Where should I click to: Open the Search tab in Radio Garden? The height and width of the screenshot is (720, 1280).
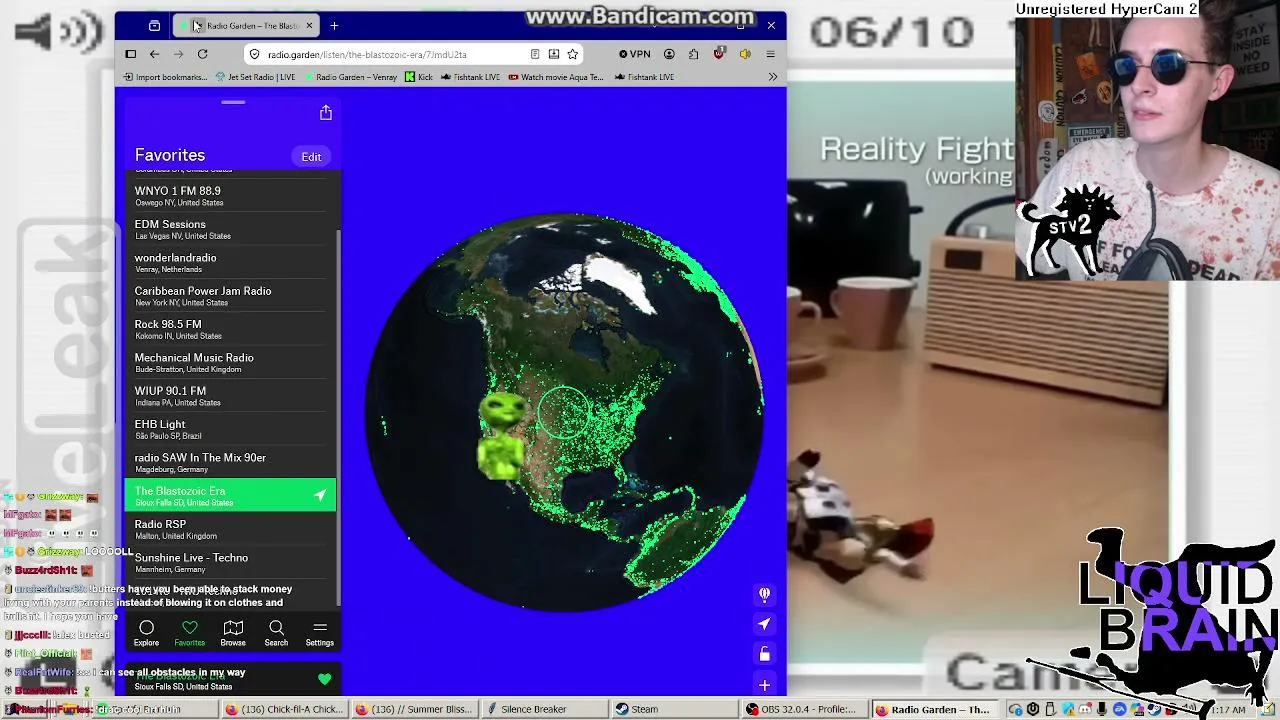point(276,633)
